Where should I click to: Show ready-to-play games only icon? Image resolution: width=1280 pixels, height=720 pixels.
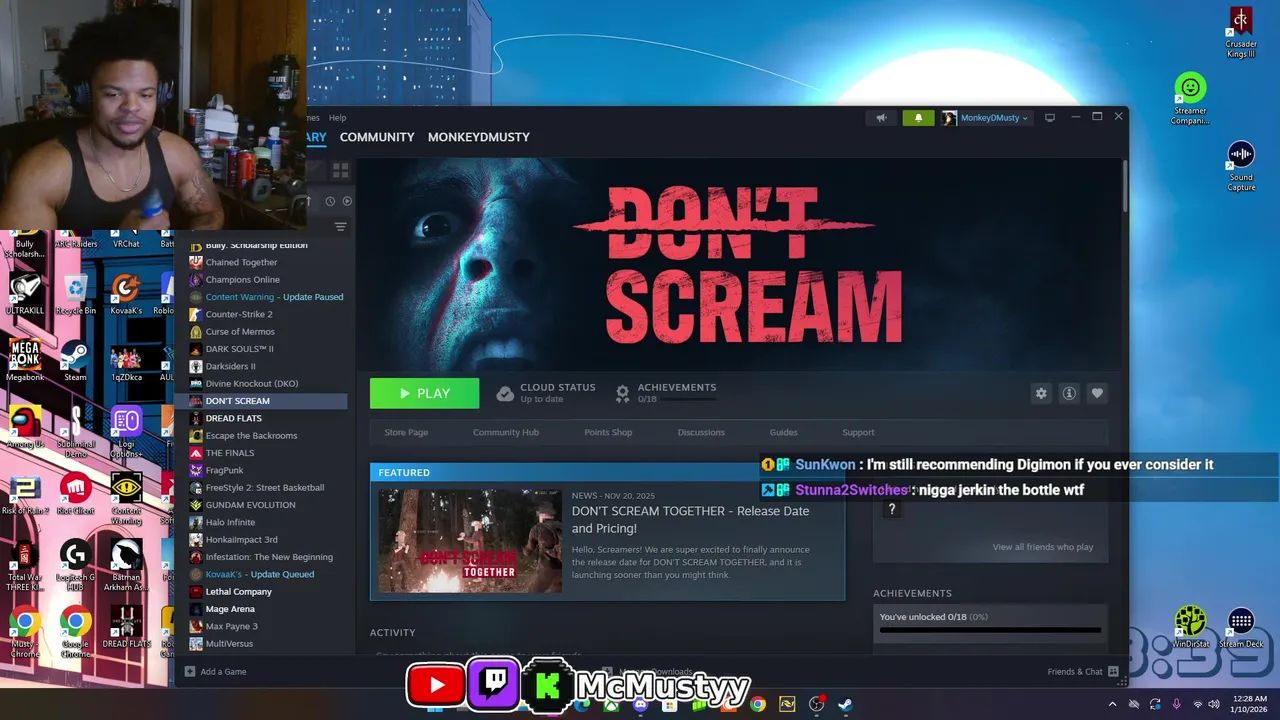click(347, 201)
